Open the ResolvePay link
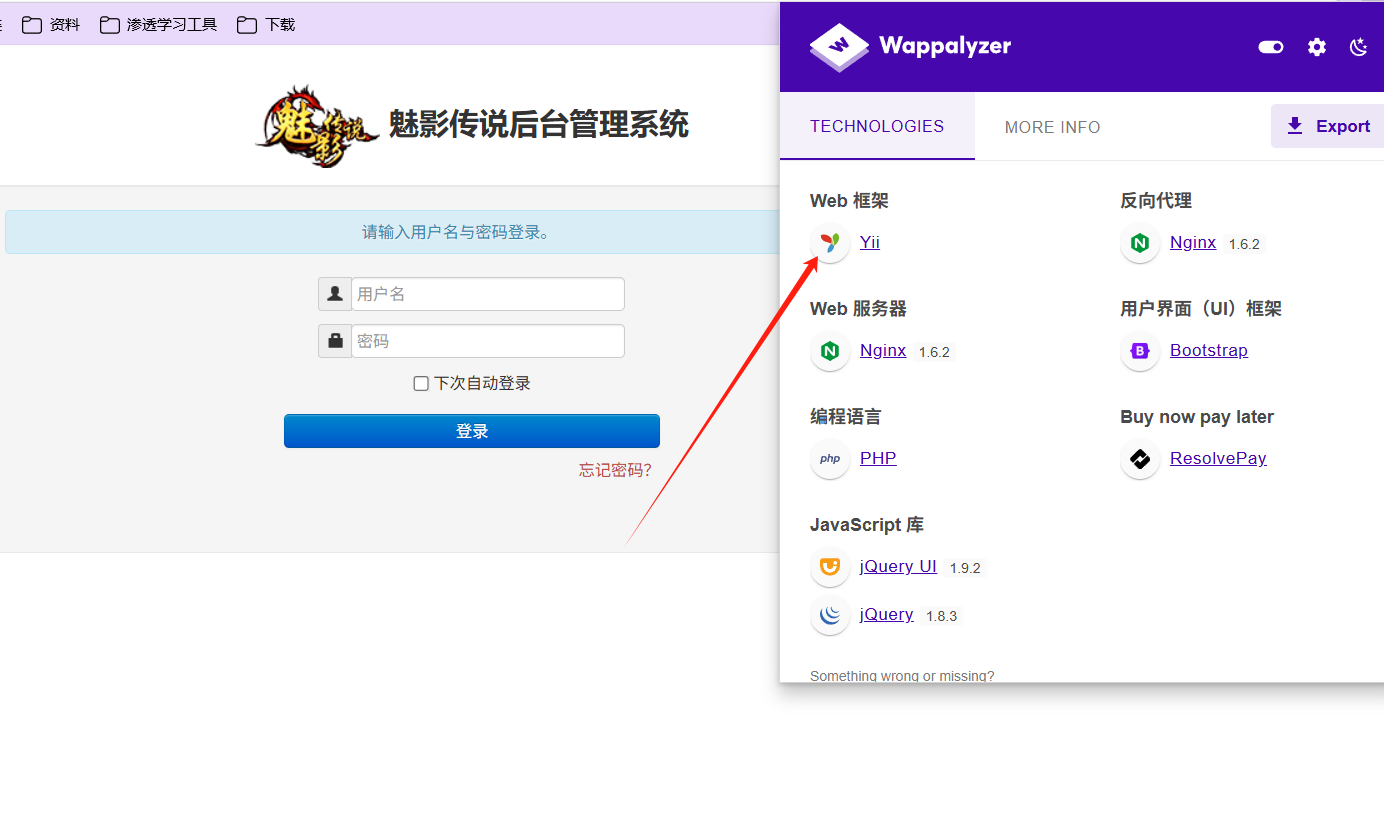The width and height of the screenshot is (1384, 817). pos(1218,458)
